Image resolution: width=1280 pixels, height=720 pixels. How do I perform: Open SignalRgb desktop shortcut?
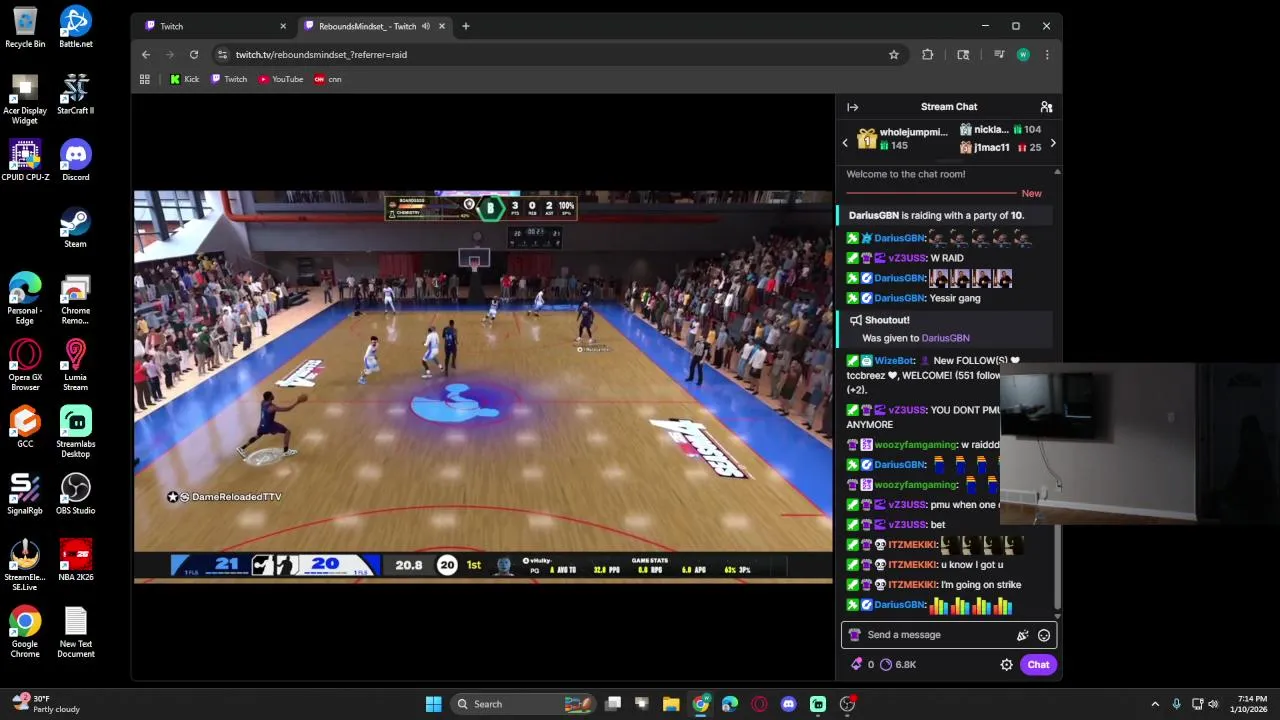tap(25, 494)
